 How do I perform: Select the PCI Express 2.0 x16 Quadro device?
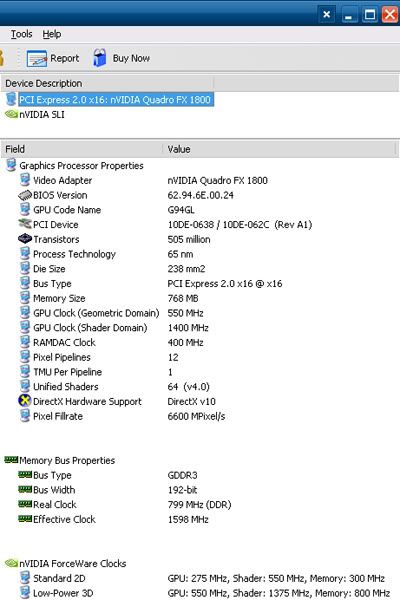(x=114, y=99)
